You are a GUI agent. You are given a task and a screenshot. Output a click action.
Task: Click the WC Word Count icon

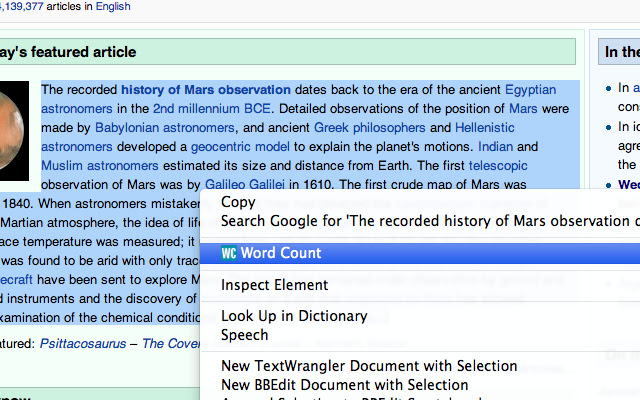[x=229, y=254]
